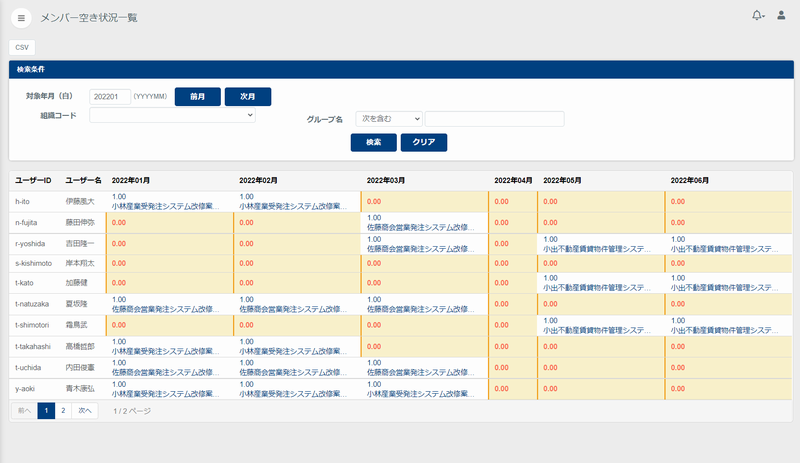The width and height of the screenshot is (800, 463).
Task: Focus the 対象年月 input field
Action: [x=109, y=96]
